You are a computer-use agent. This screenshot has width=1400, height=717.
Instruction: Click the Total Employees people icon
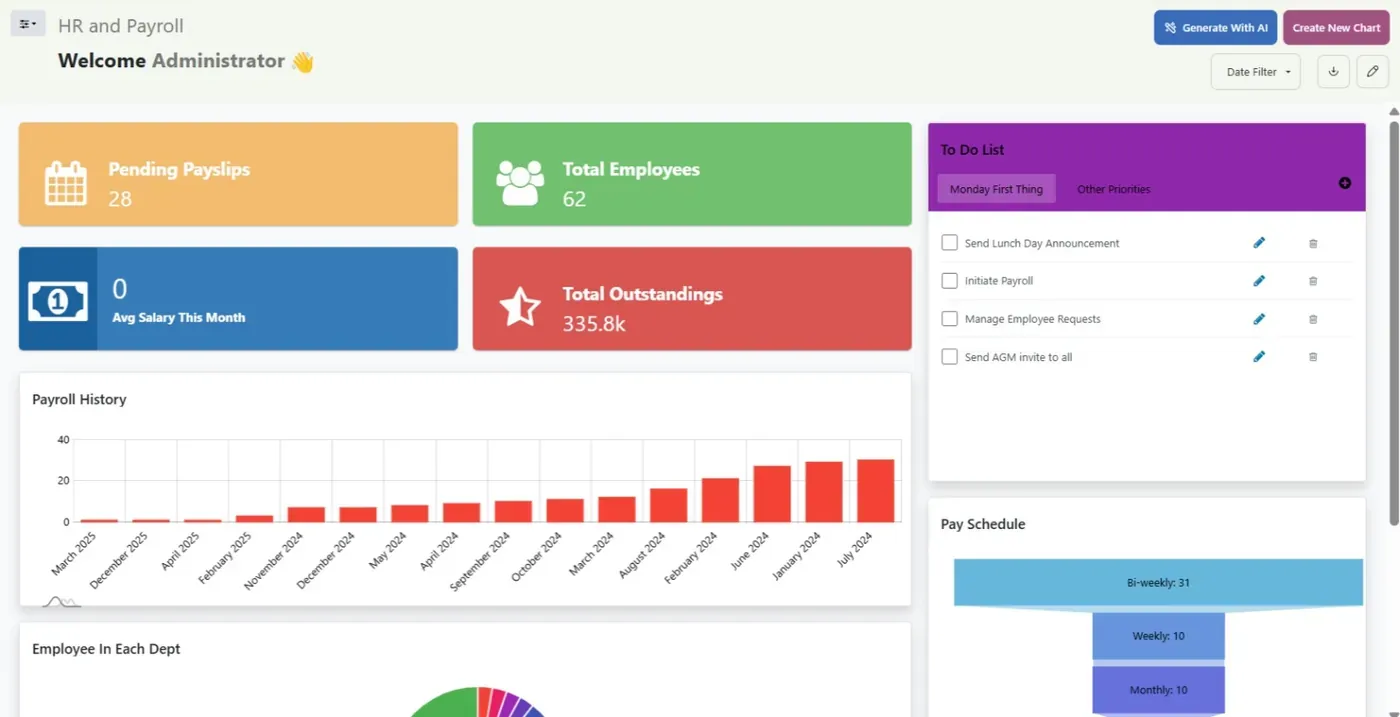tap(520, 183)
